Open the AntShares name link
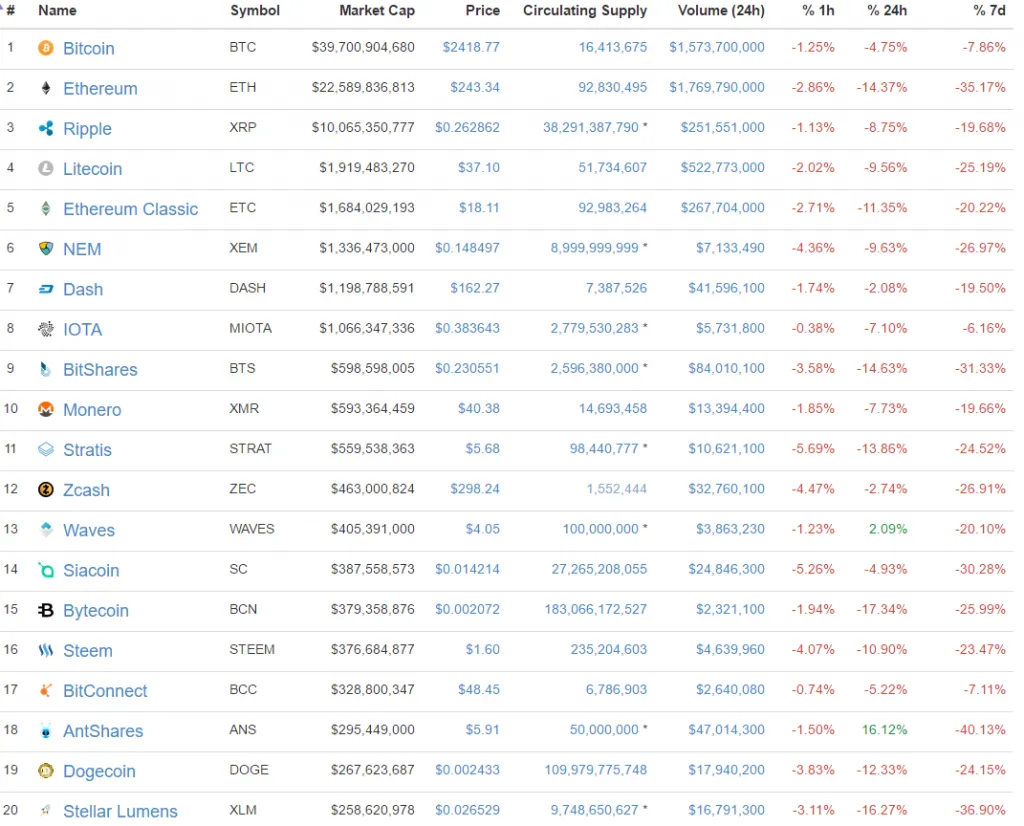 coord(103,731)
